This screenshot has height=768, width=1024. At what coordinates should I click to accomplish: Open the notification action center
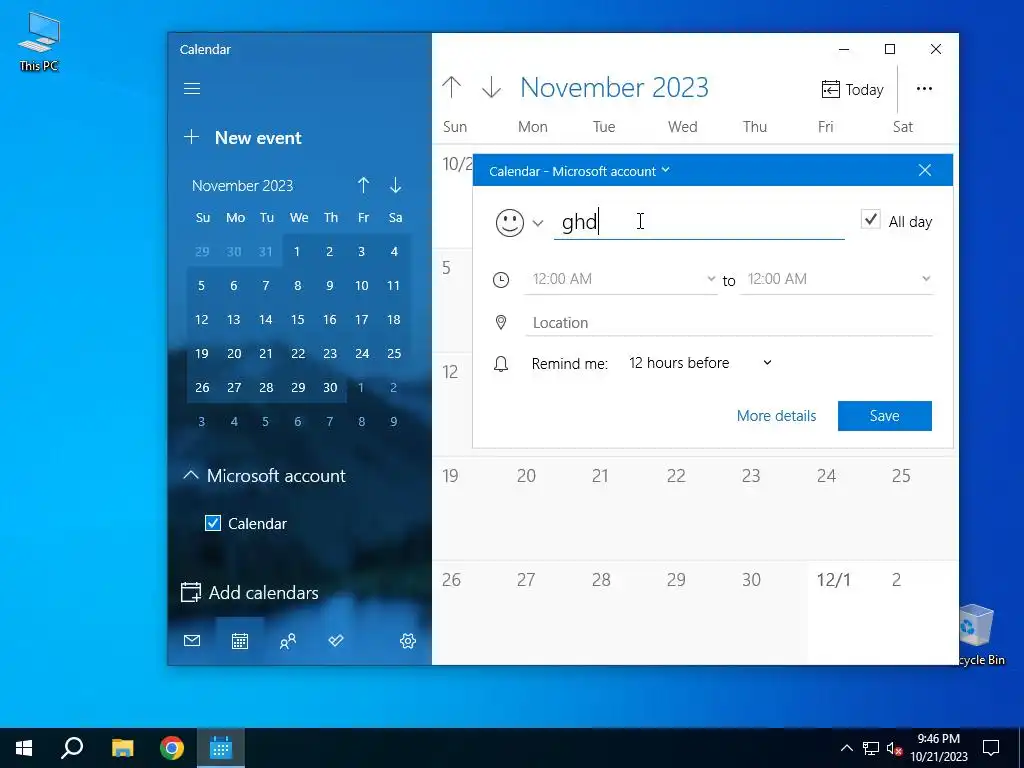[x=991, y=748]
